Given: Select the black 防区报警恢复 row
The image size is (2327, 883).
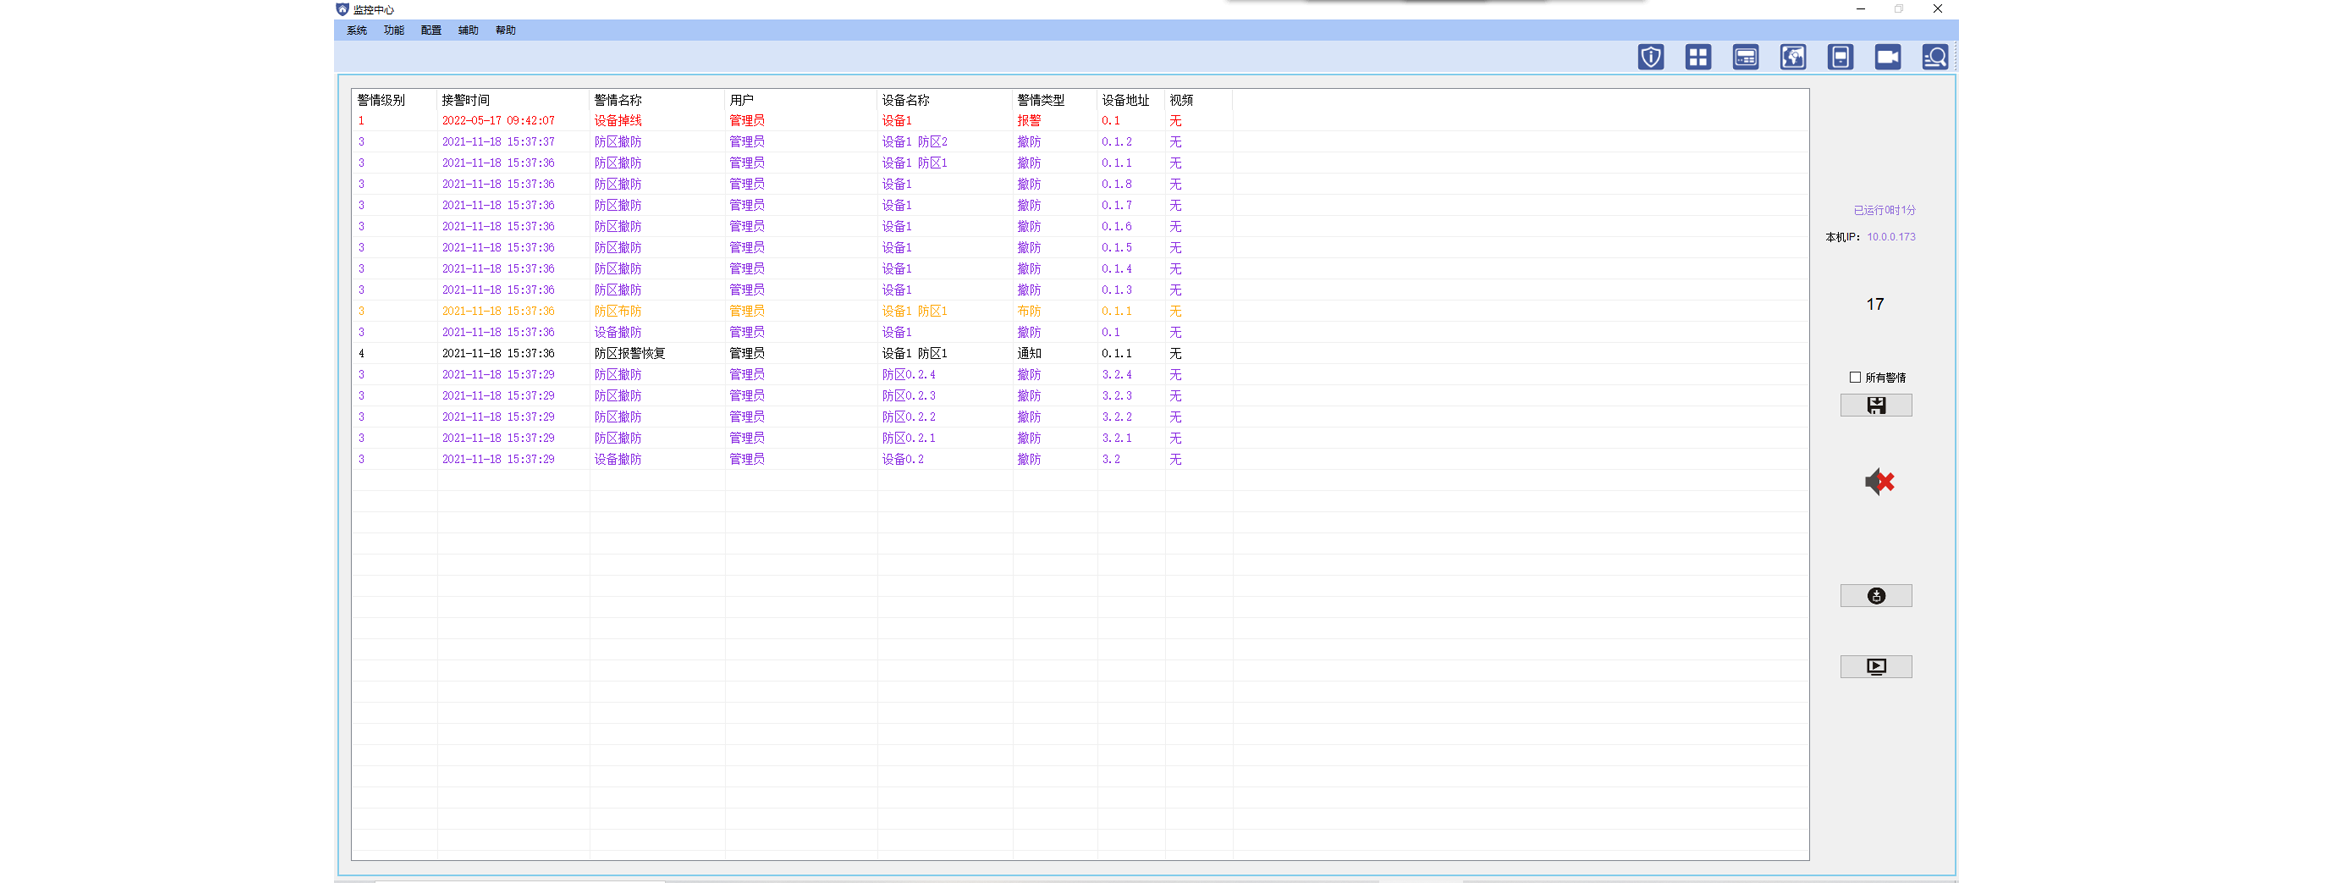Looking at the screenshot, I should [1080, 353].
